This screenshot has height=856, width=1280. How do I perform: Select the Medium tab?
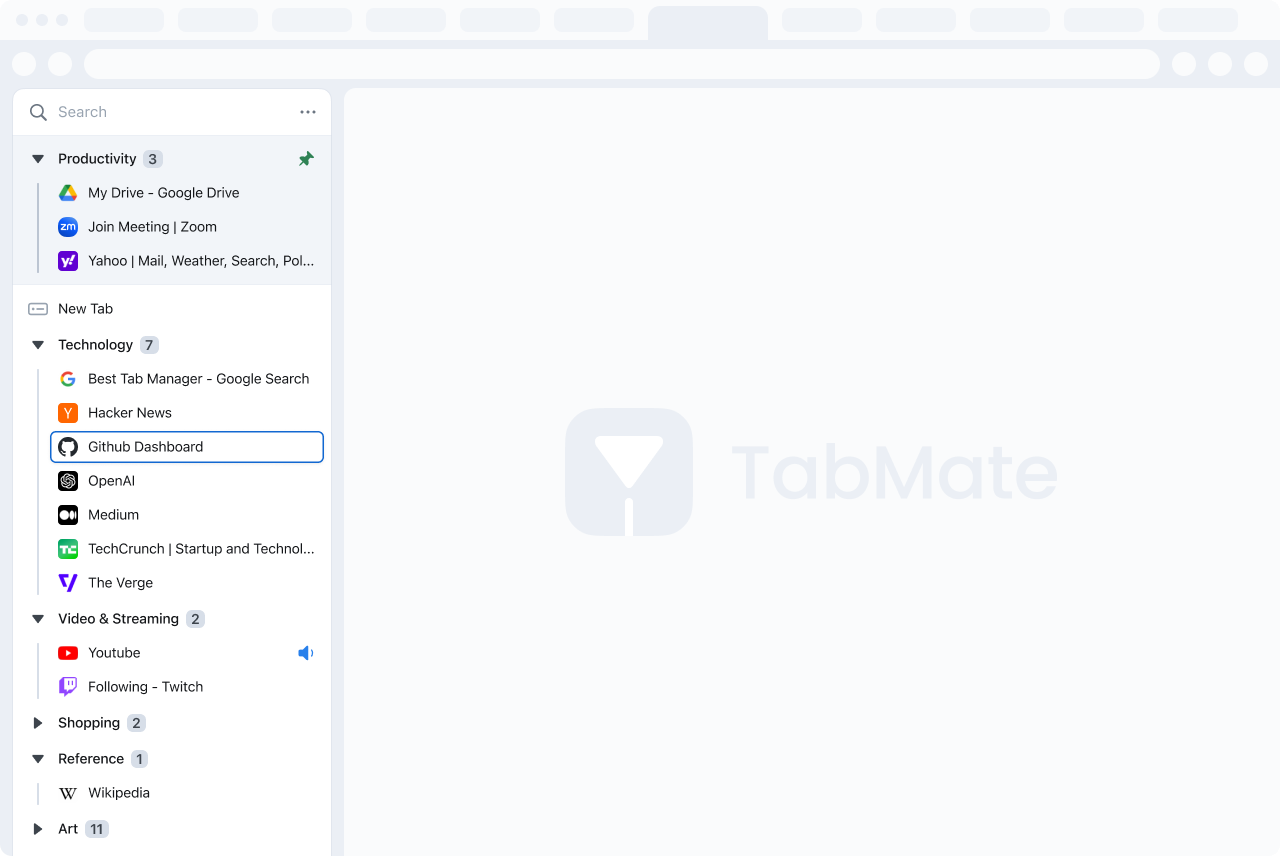point(114,515)
